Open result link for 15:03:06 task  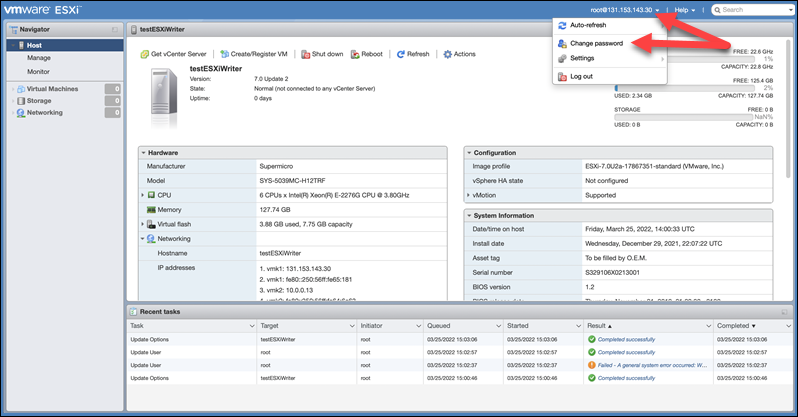point(626,339)
